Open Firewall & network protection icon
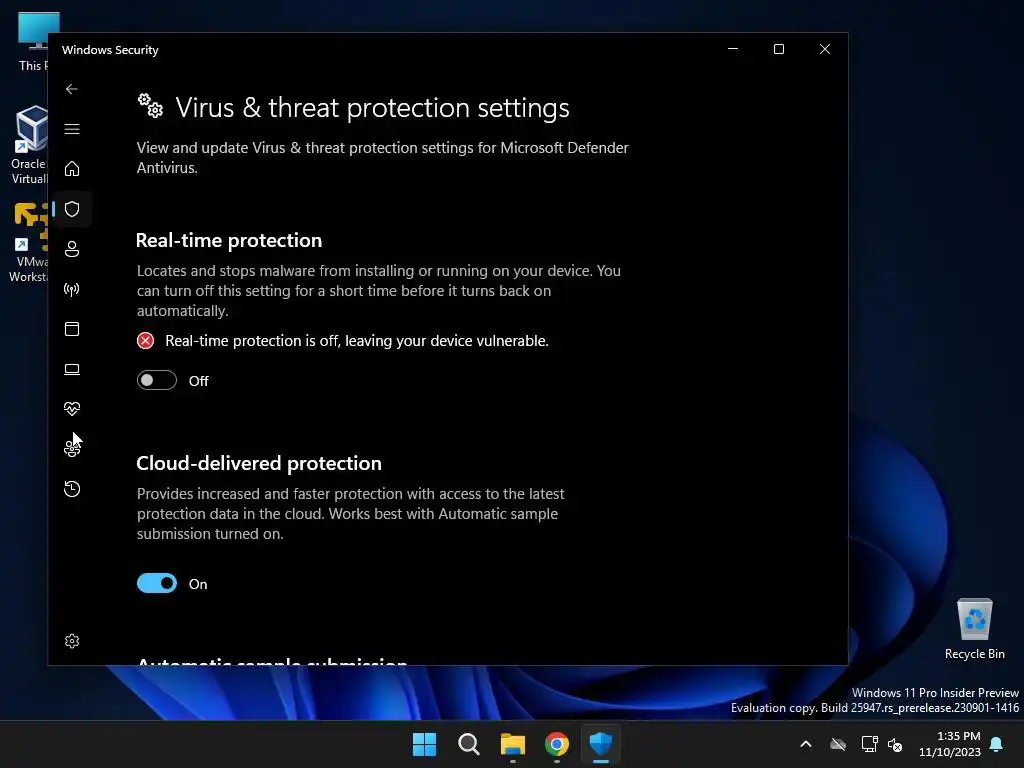 (72, 289)
